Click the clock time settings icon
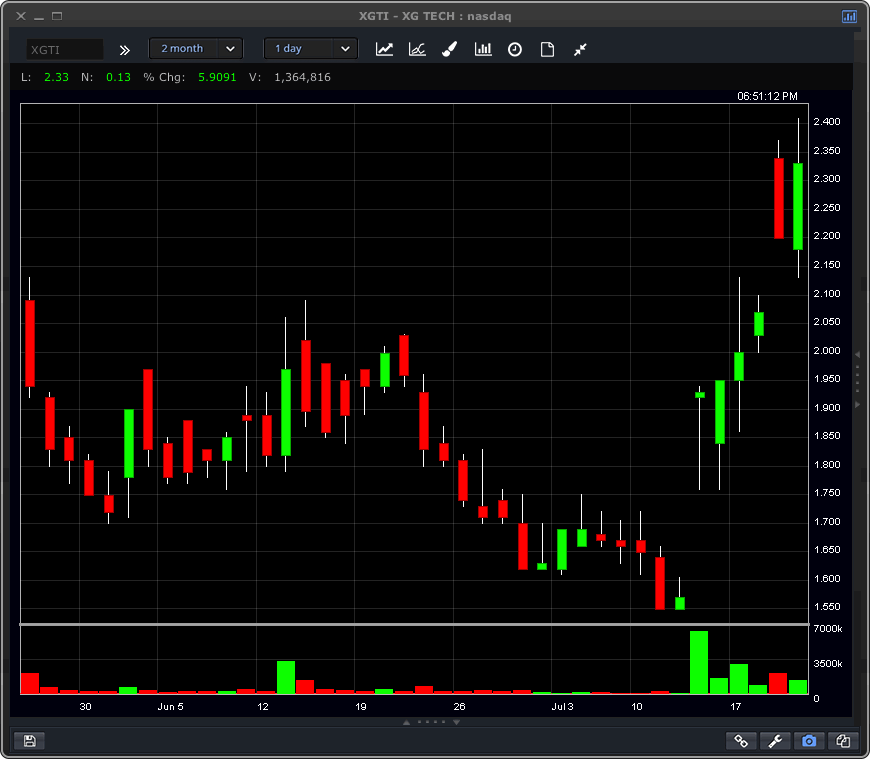 pyautogui.click(x=515, y=49)
